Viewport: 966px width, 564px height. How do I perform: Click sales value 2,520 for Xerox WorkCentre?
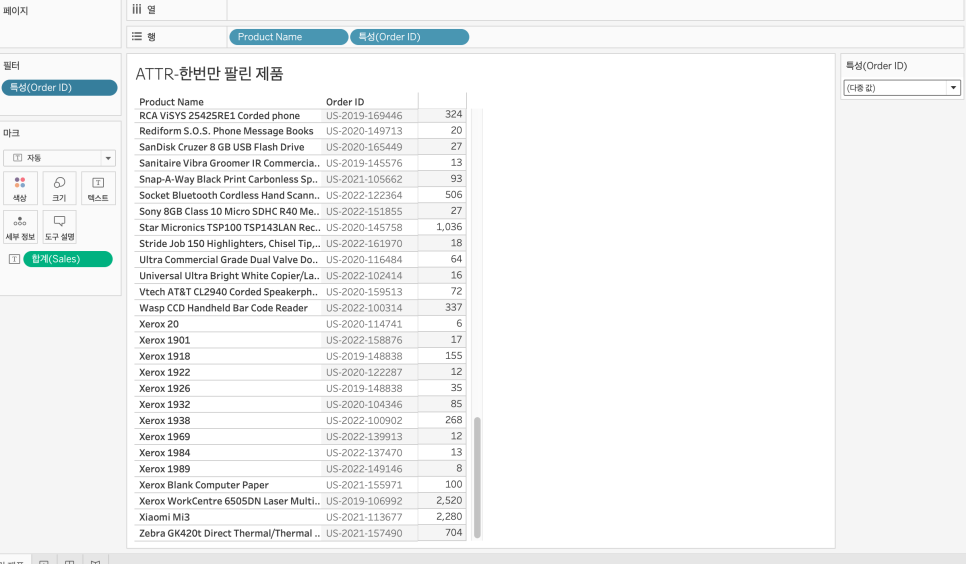pyautogui.click(x=449, y=500)
